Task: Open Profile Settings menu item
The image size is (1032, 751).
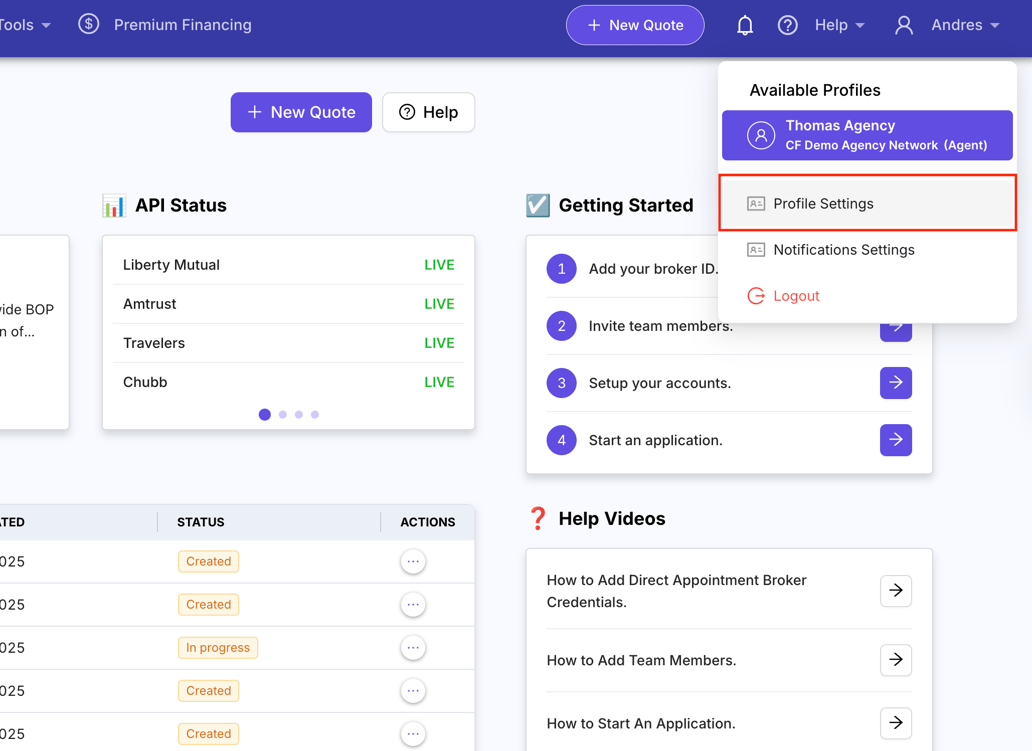Action: (867, 203)
